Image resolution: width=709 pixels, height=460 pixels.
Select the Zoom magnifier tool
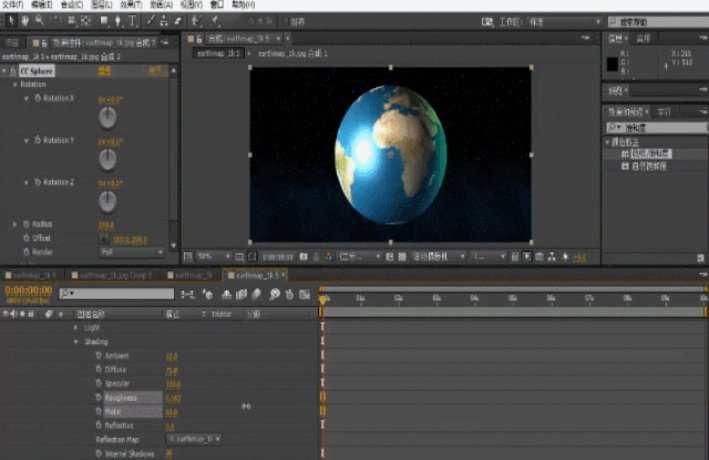pyautogui.click(x=39, y=19)
